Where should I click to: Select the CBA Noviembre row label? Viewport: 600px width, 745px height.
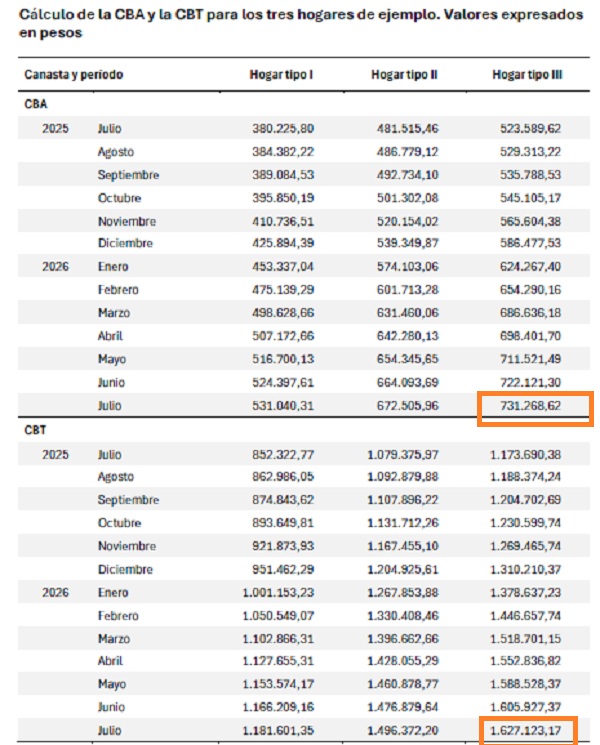[127, 221]
